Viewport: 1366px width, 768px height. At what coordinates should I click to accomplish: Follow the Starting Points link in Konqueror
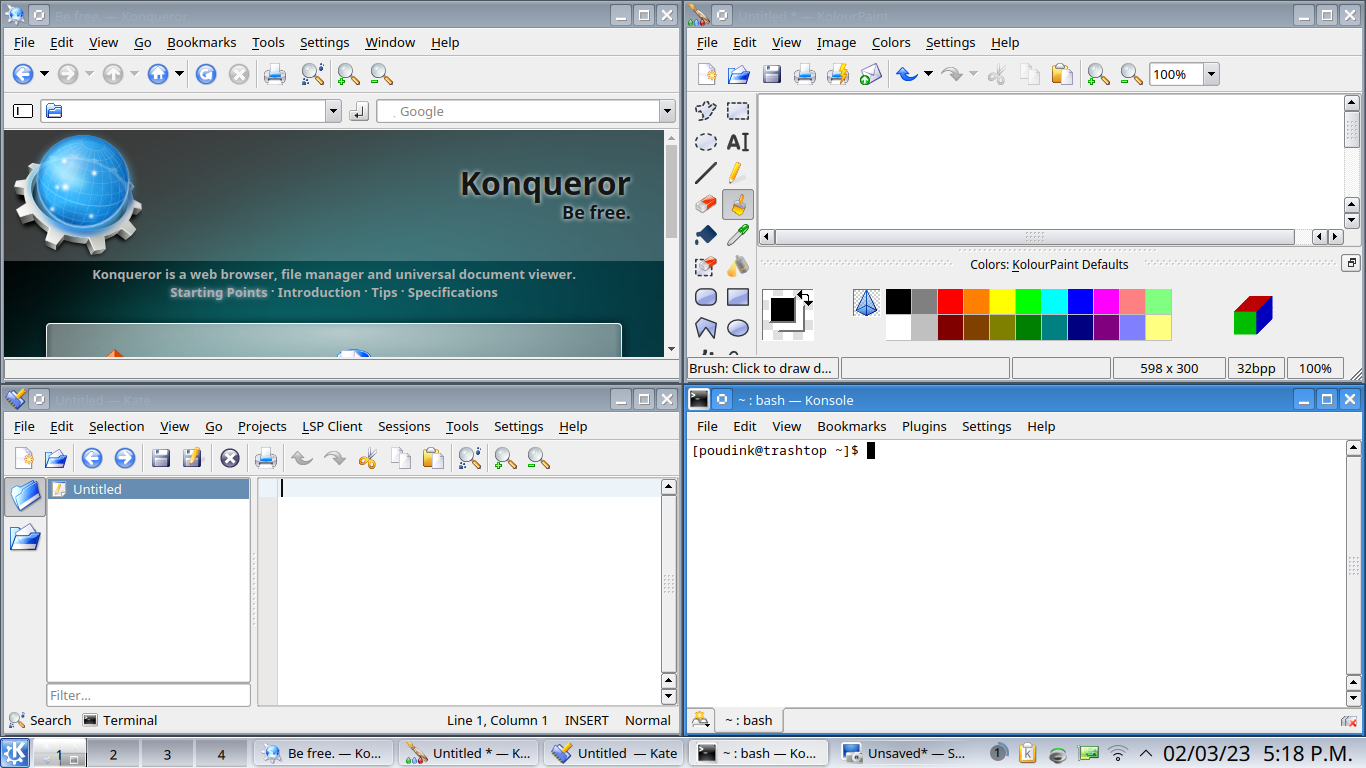pos(219,292)
